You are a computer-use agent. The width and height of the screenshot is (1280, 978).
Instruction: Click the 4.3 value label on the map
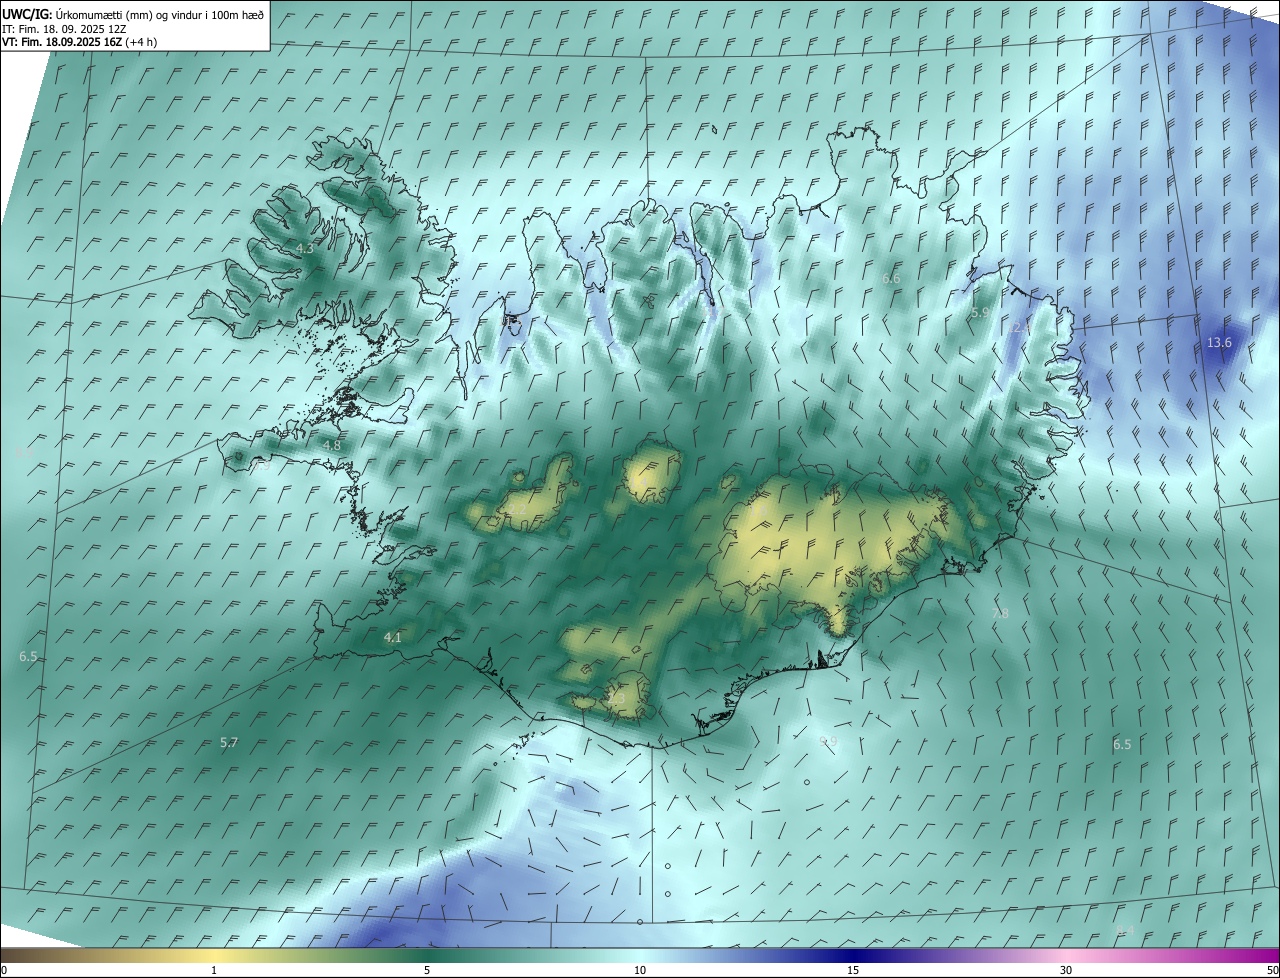[305, 248]
